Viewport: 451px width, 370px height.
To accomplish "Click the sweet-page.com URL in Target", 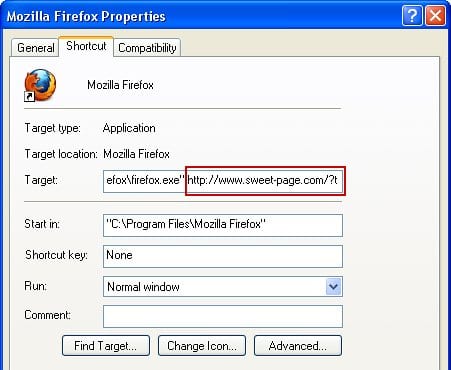I will click(262, 180).
